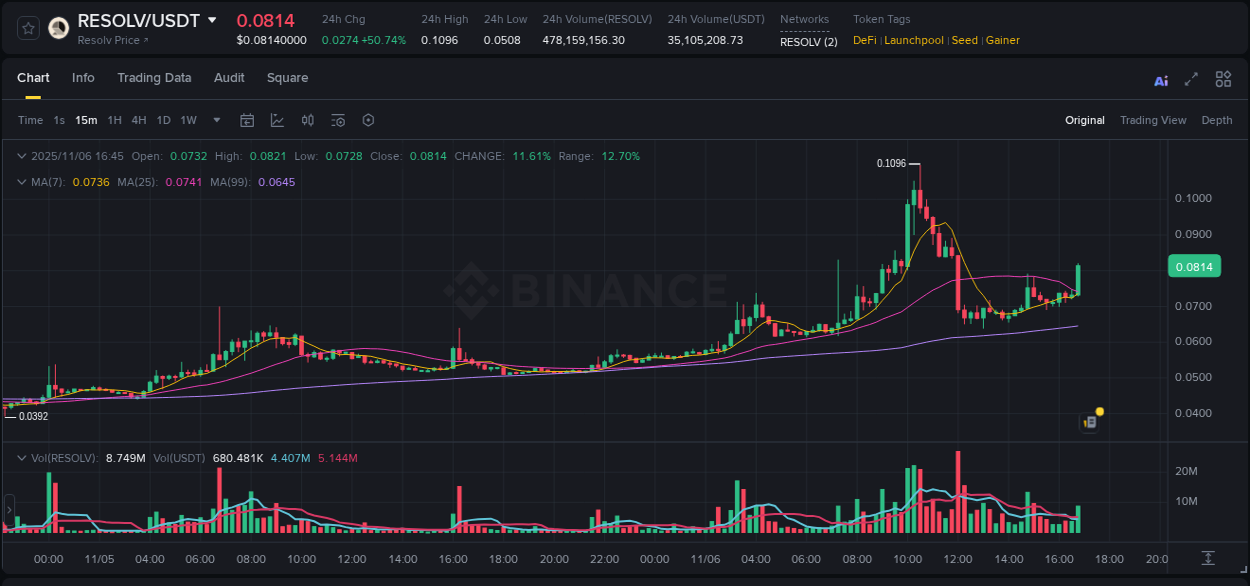
Task: Collapse the MA indicator row chevron
Action: tap(22, 182)
